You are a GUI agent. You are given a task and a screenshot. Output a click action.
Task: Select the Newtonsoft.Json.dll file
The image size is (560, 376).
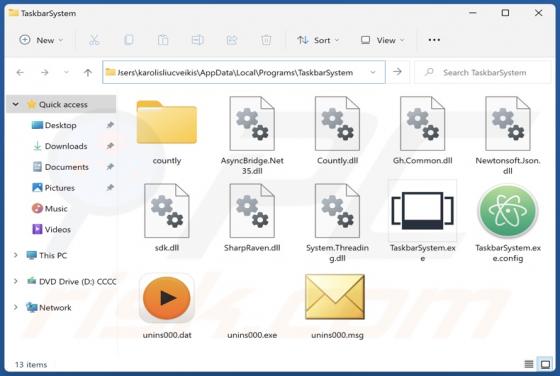pos(508,124)
